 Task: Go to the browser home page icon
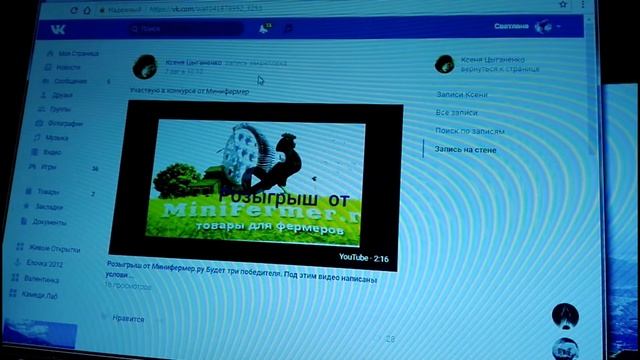(87, 10)
